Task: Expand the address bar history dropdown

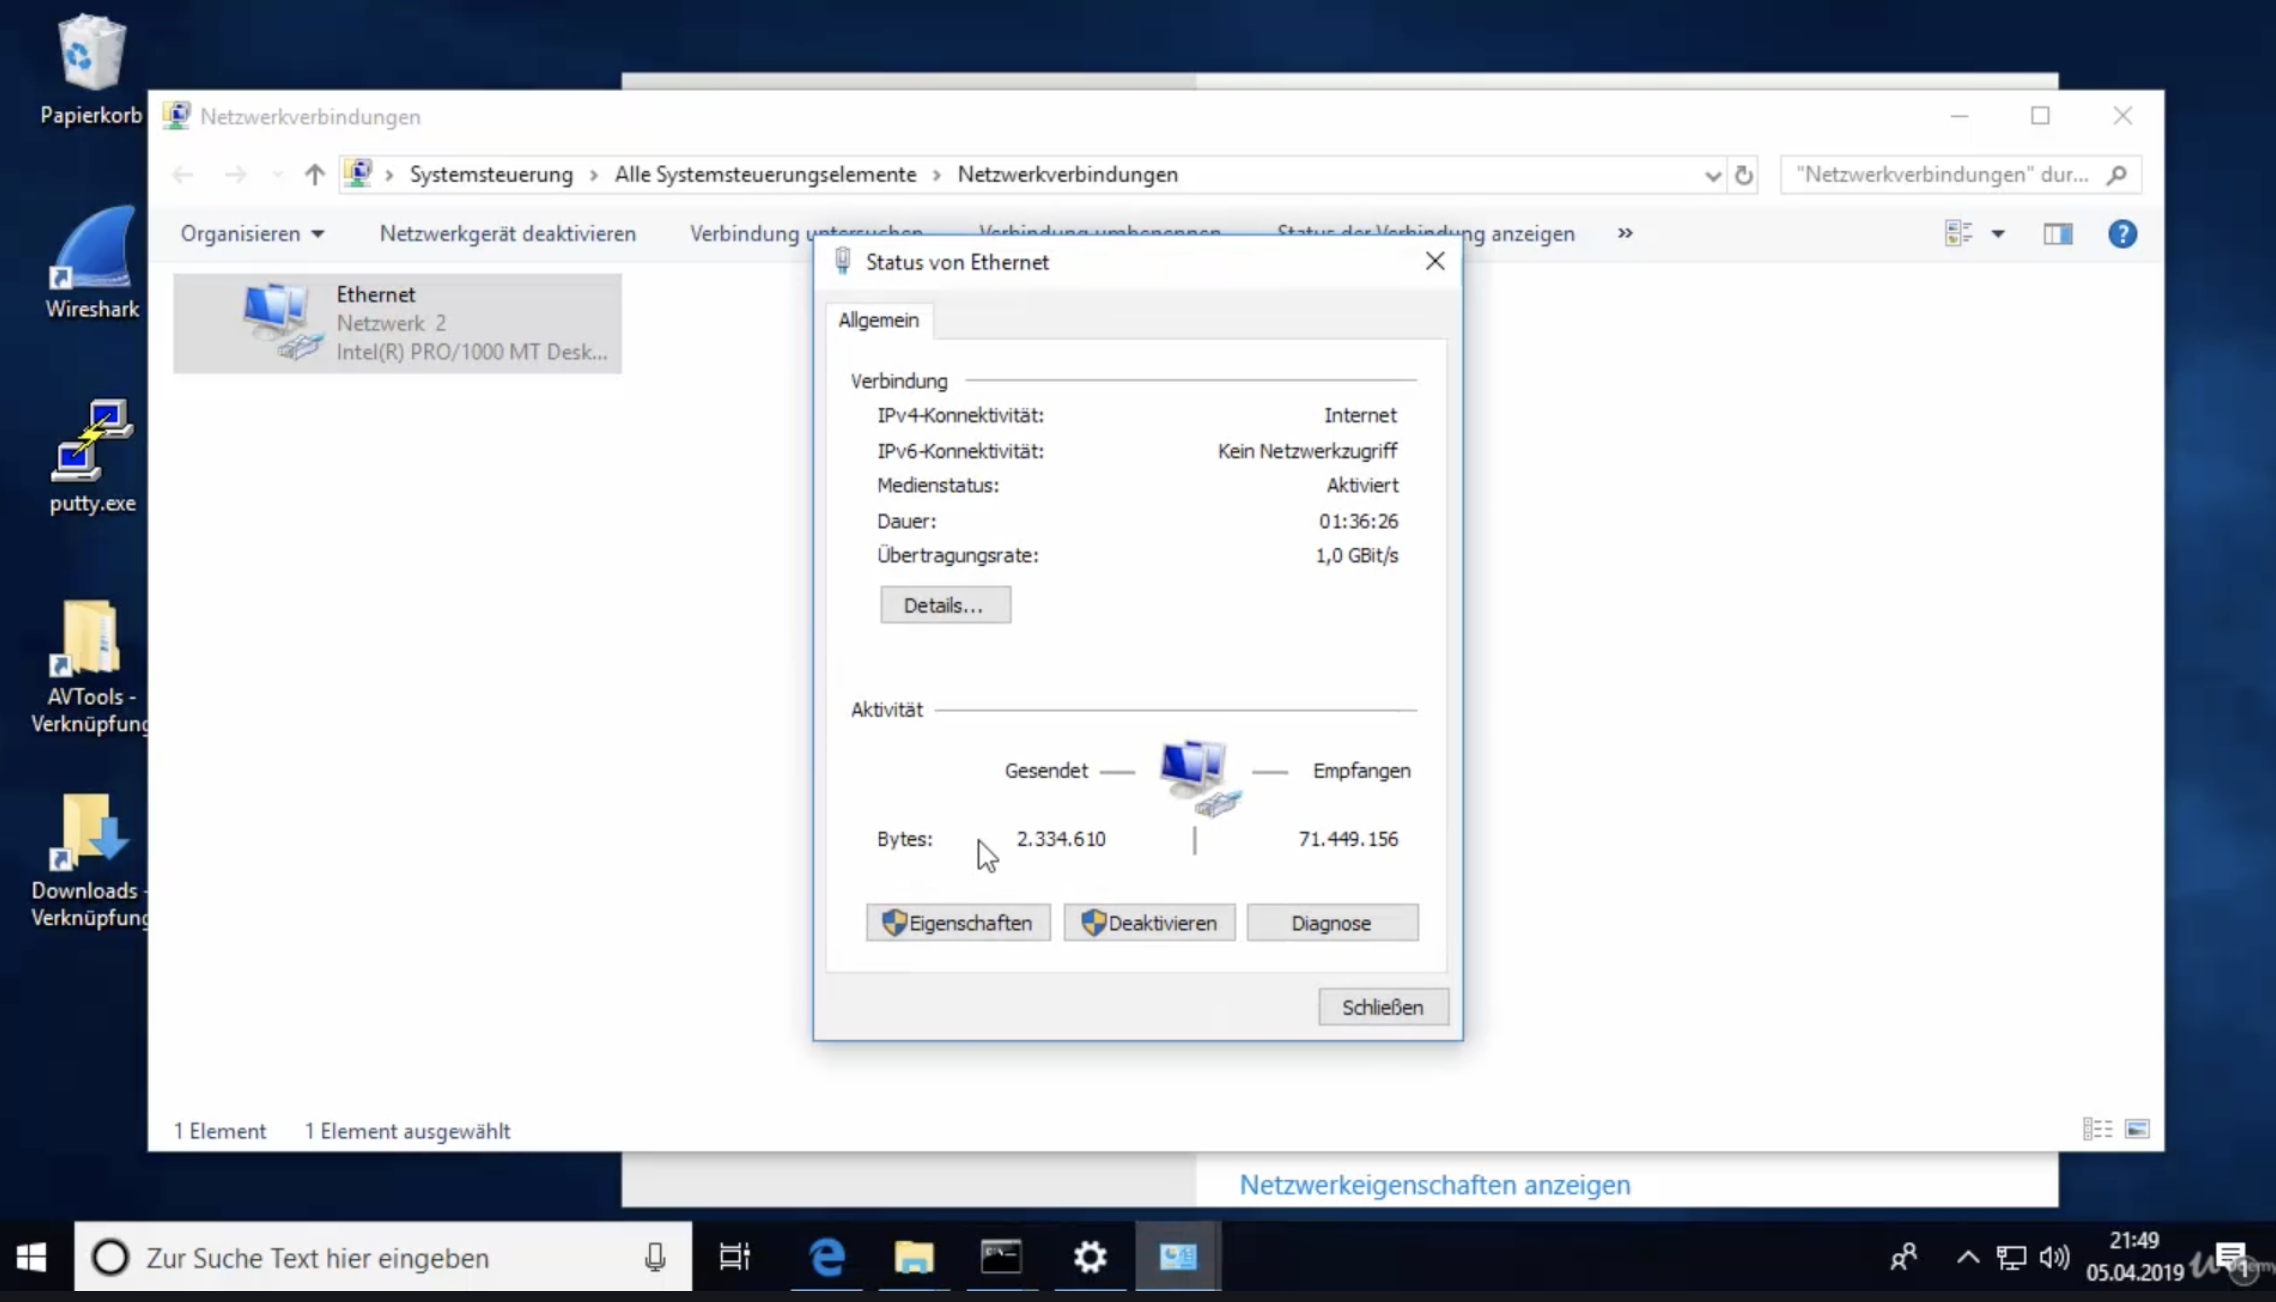Action: [x=1712, y=176]
